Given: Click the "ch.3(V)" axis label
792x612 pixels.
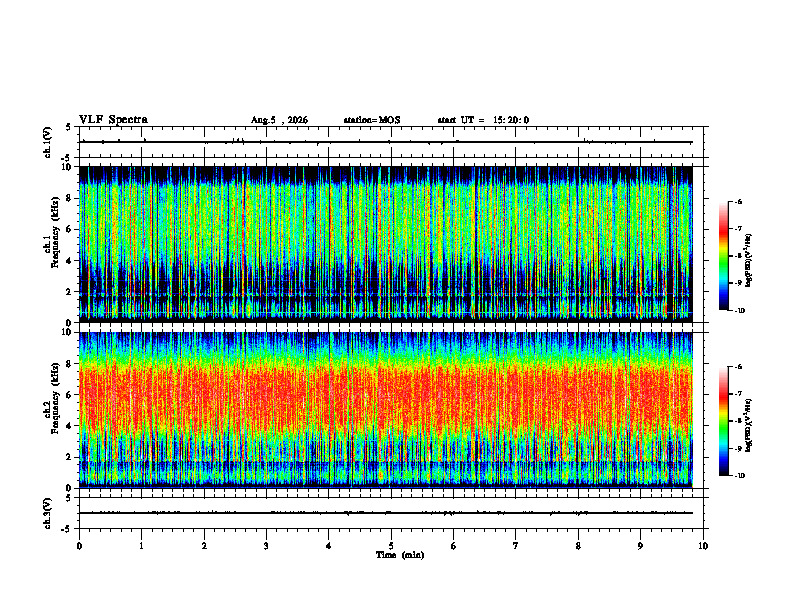Looking at the screenshot, I should (x=48, y=513).
